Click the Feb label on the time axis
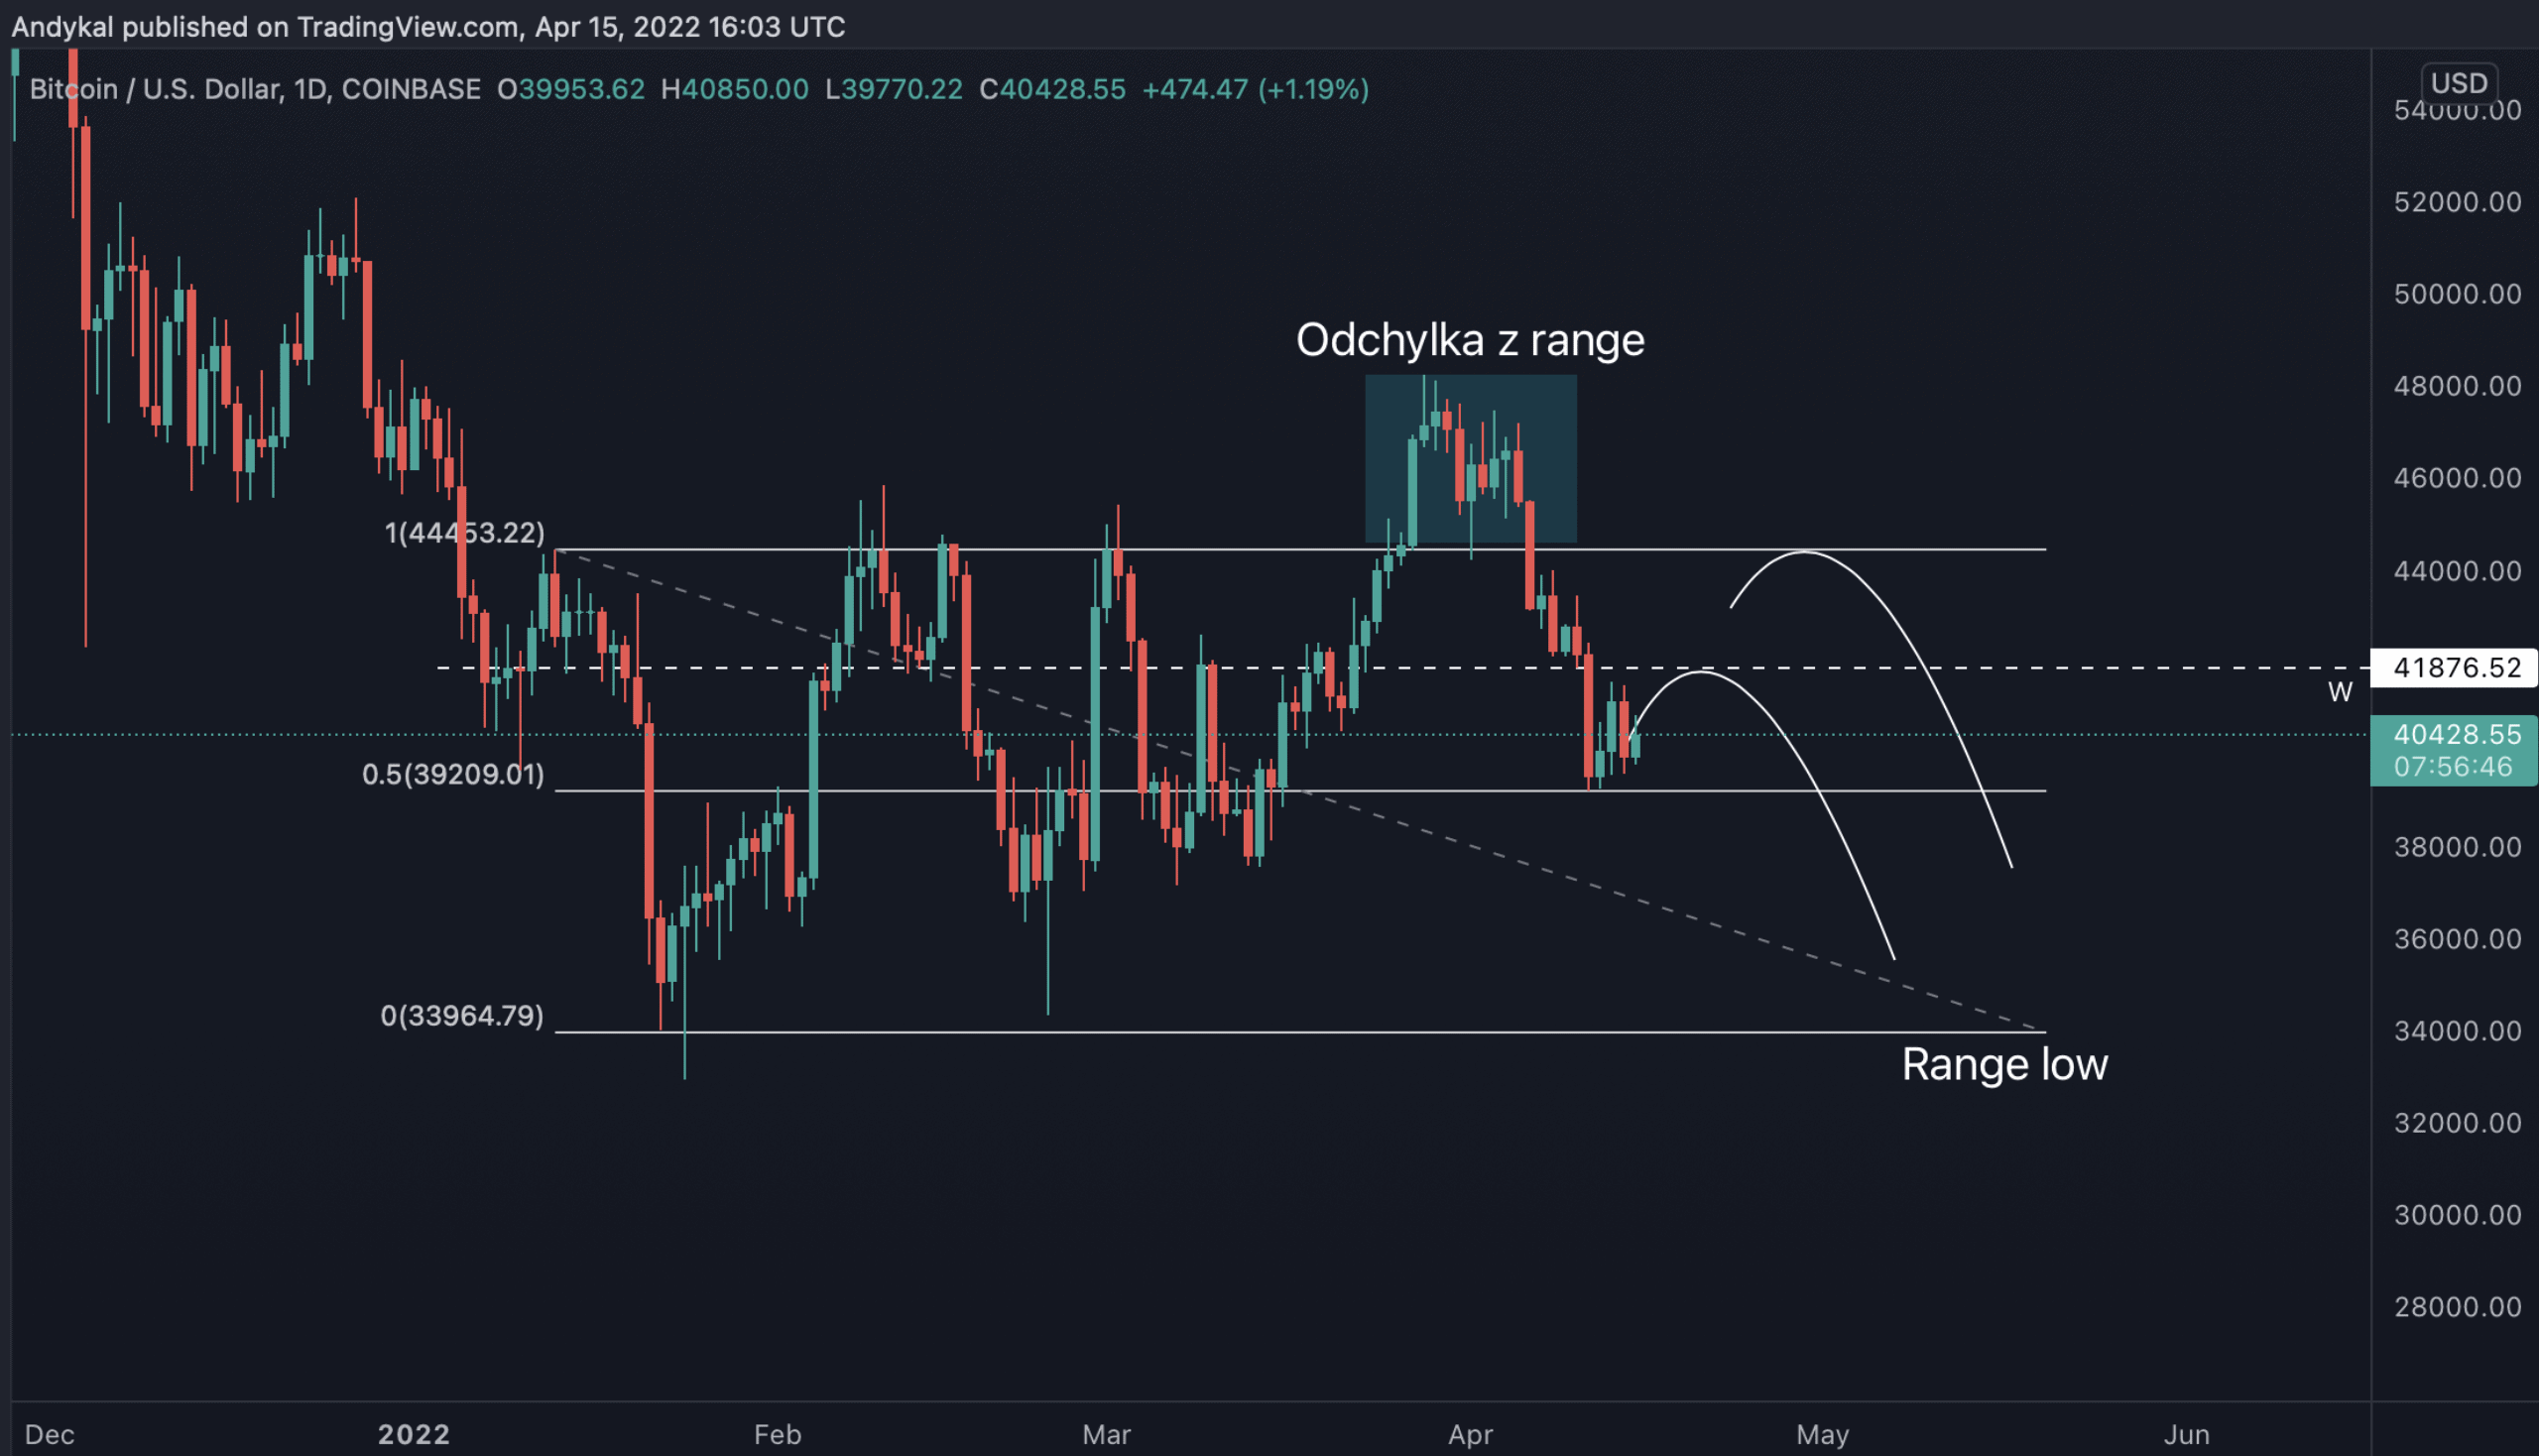 (x=777, y=1435)
